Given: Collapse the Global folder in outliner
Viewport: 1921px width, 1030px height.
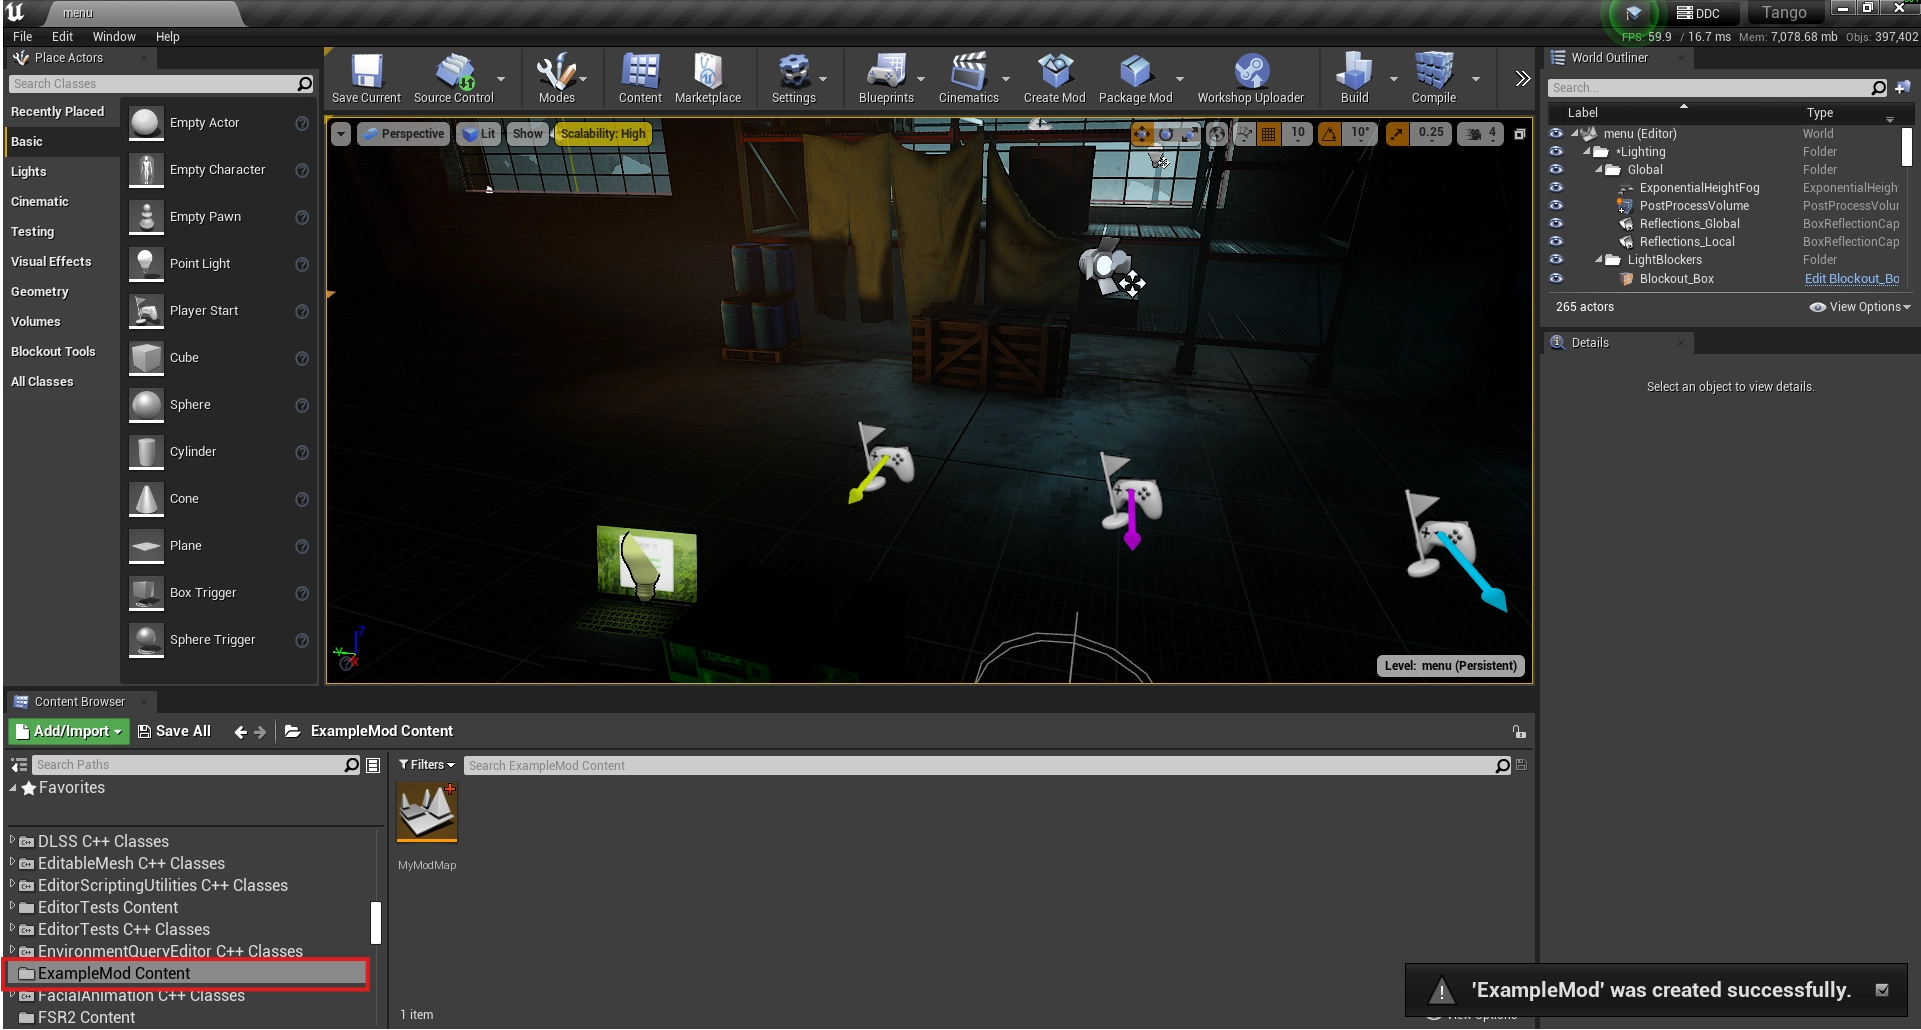Looking at the screenshot, I should (x=1599, y=170).
